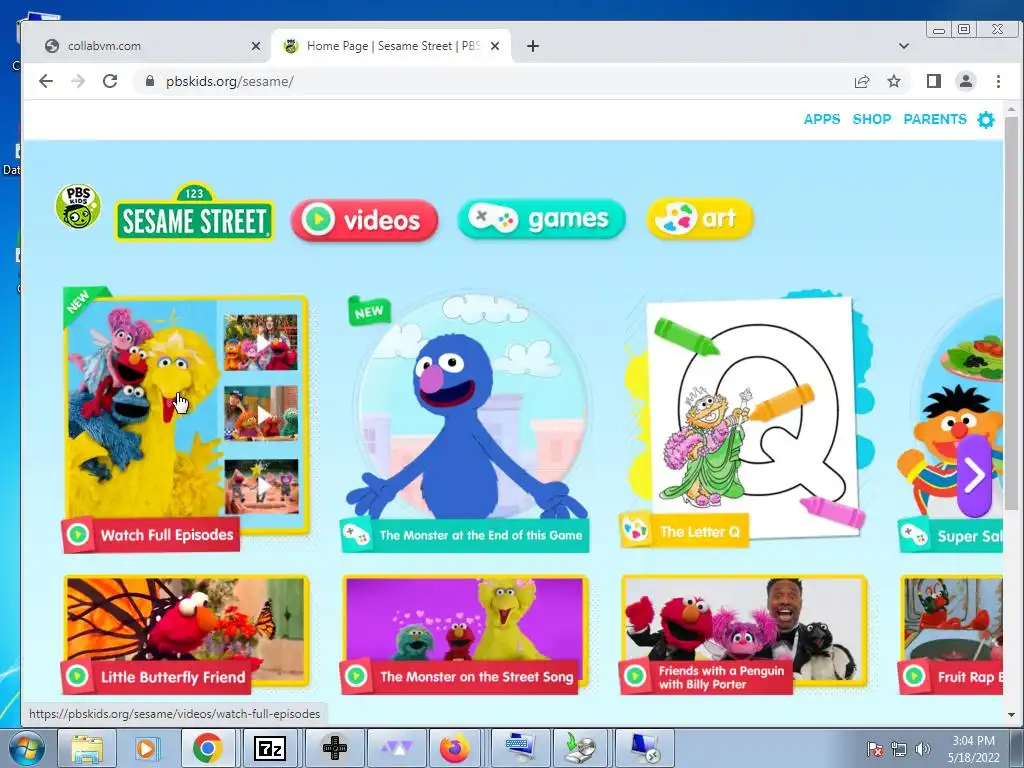
Task: Click the PBS Kids logo icon
Action: tap(78, 206)
